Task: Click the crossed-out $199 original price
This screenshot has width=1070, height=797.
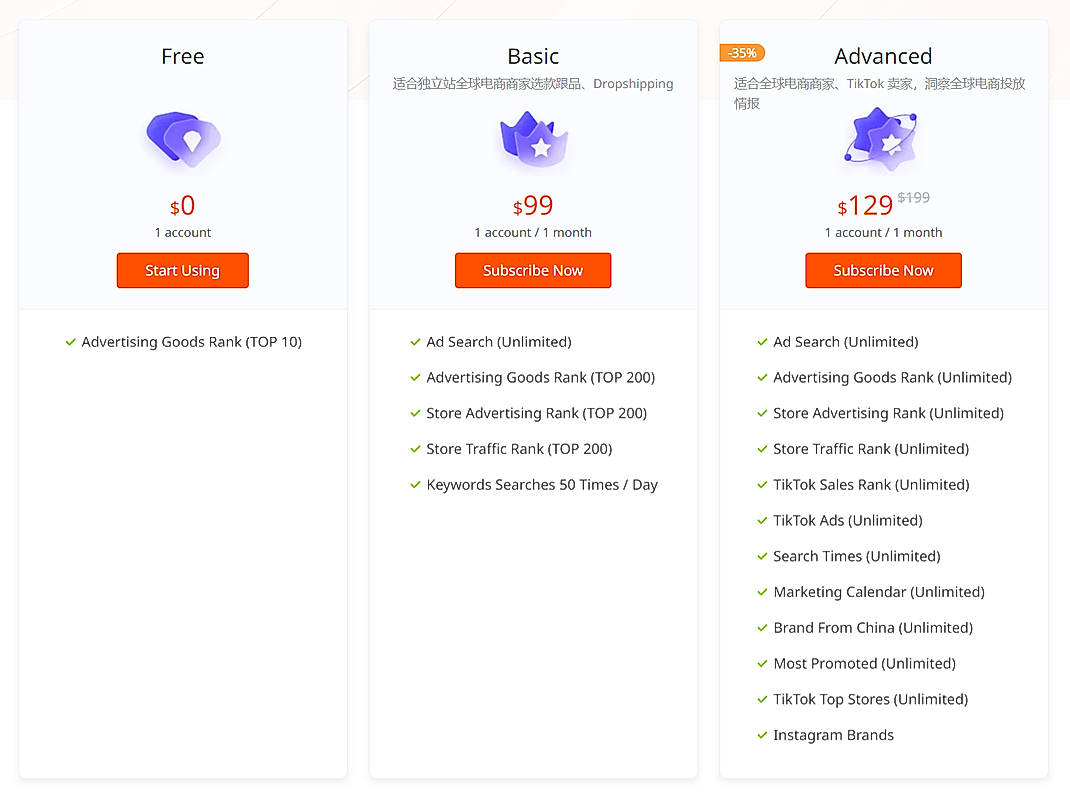Action: 913,197
